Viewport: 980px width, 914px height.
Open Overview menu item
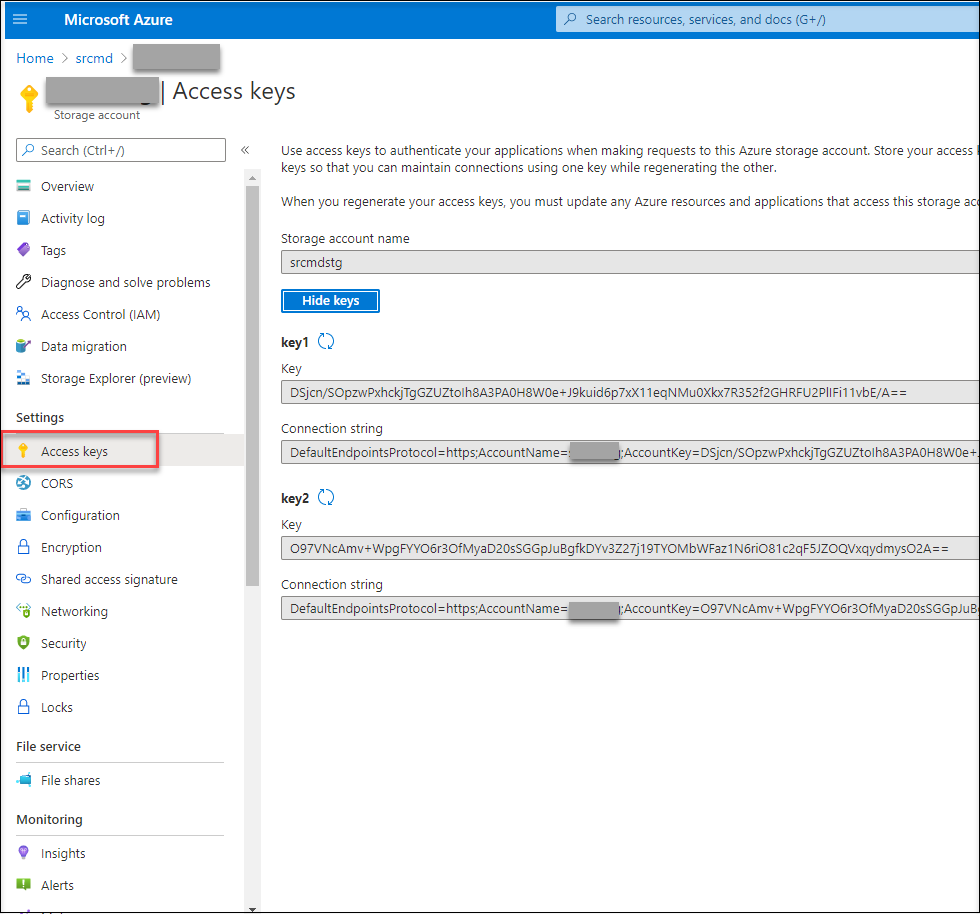[67, 186]
